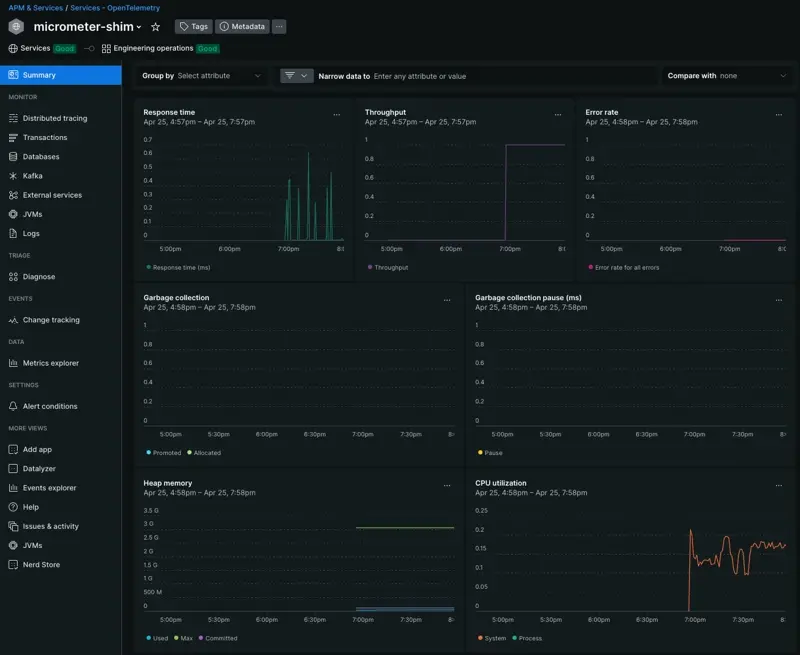Click the Help question mark icon
Image resolution: width=800 pixels, height=655 pixels.
[x=13, y=507]
